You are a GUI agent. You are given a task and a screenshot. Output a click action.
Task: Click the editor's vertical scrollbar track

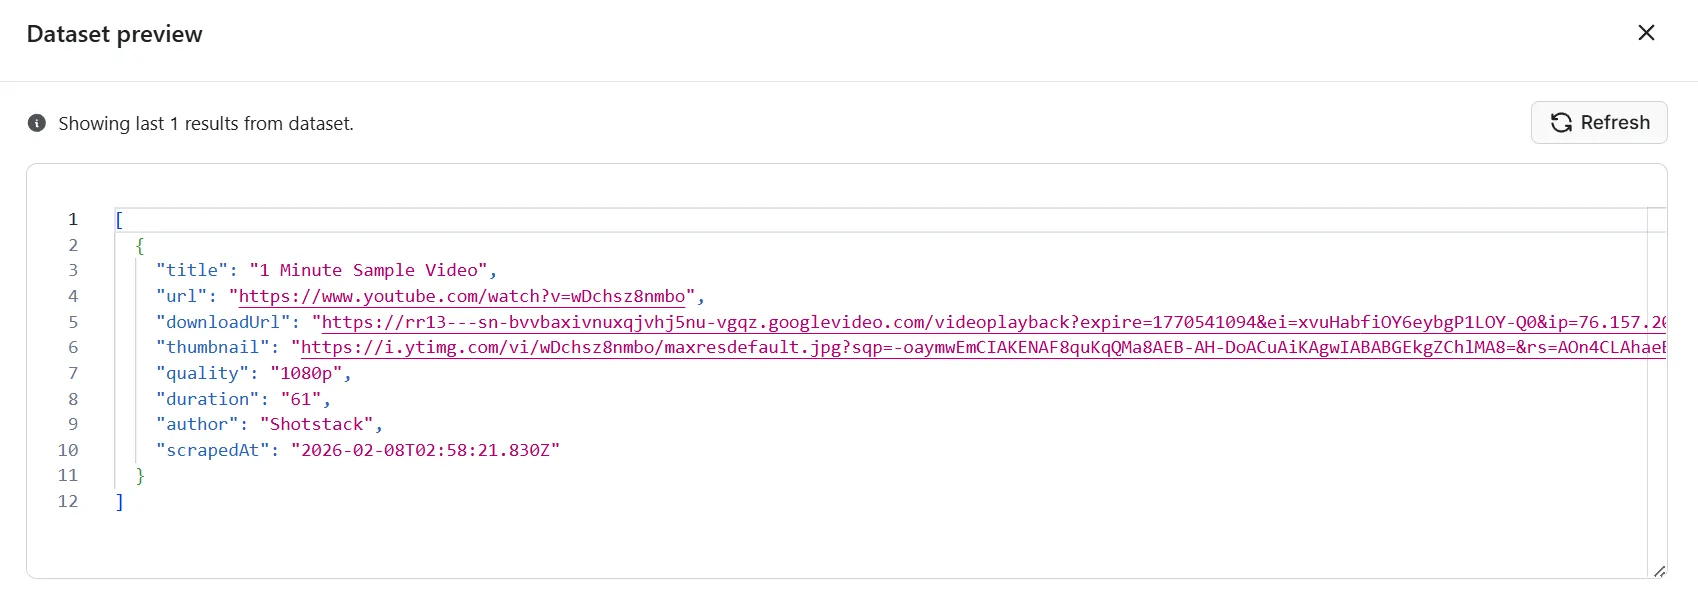point(1656,400)
